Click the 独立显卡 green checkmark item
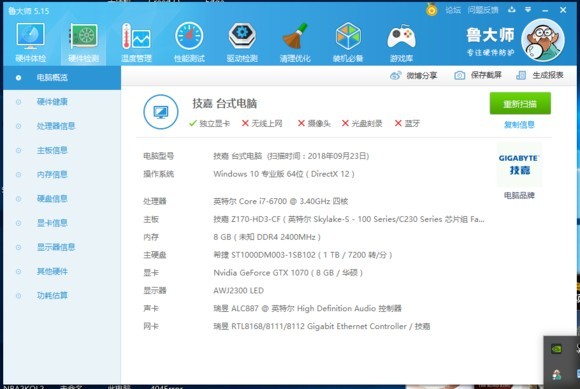 (x=209, y=124)
